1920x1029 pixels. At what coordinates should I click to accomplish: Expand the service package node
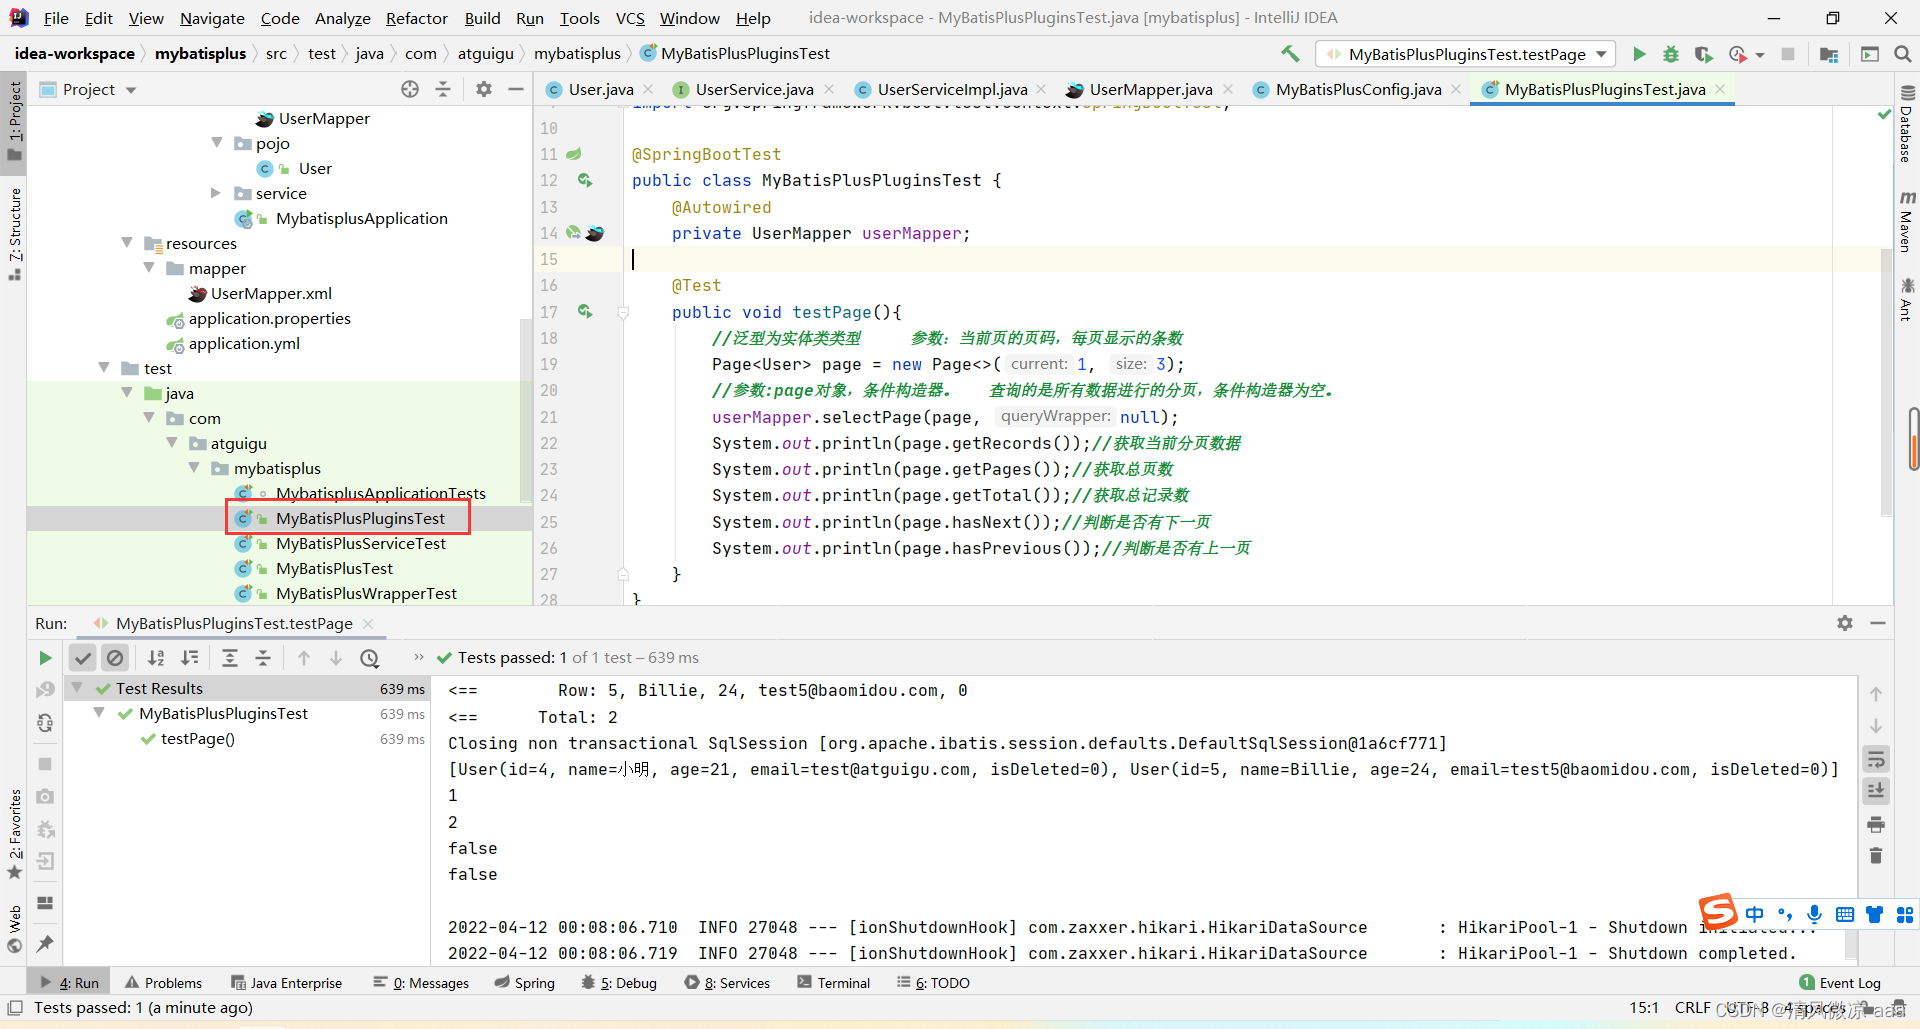click(216, 193)
